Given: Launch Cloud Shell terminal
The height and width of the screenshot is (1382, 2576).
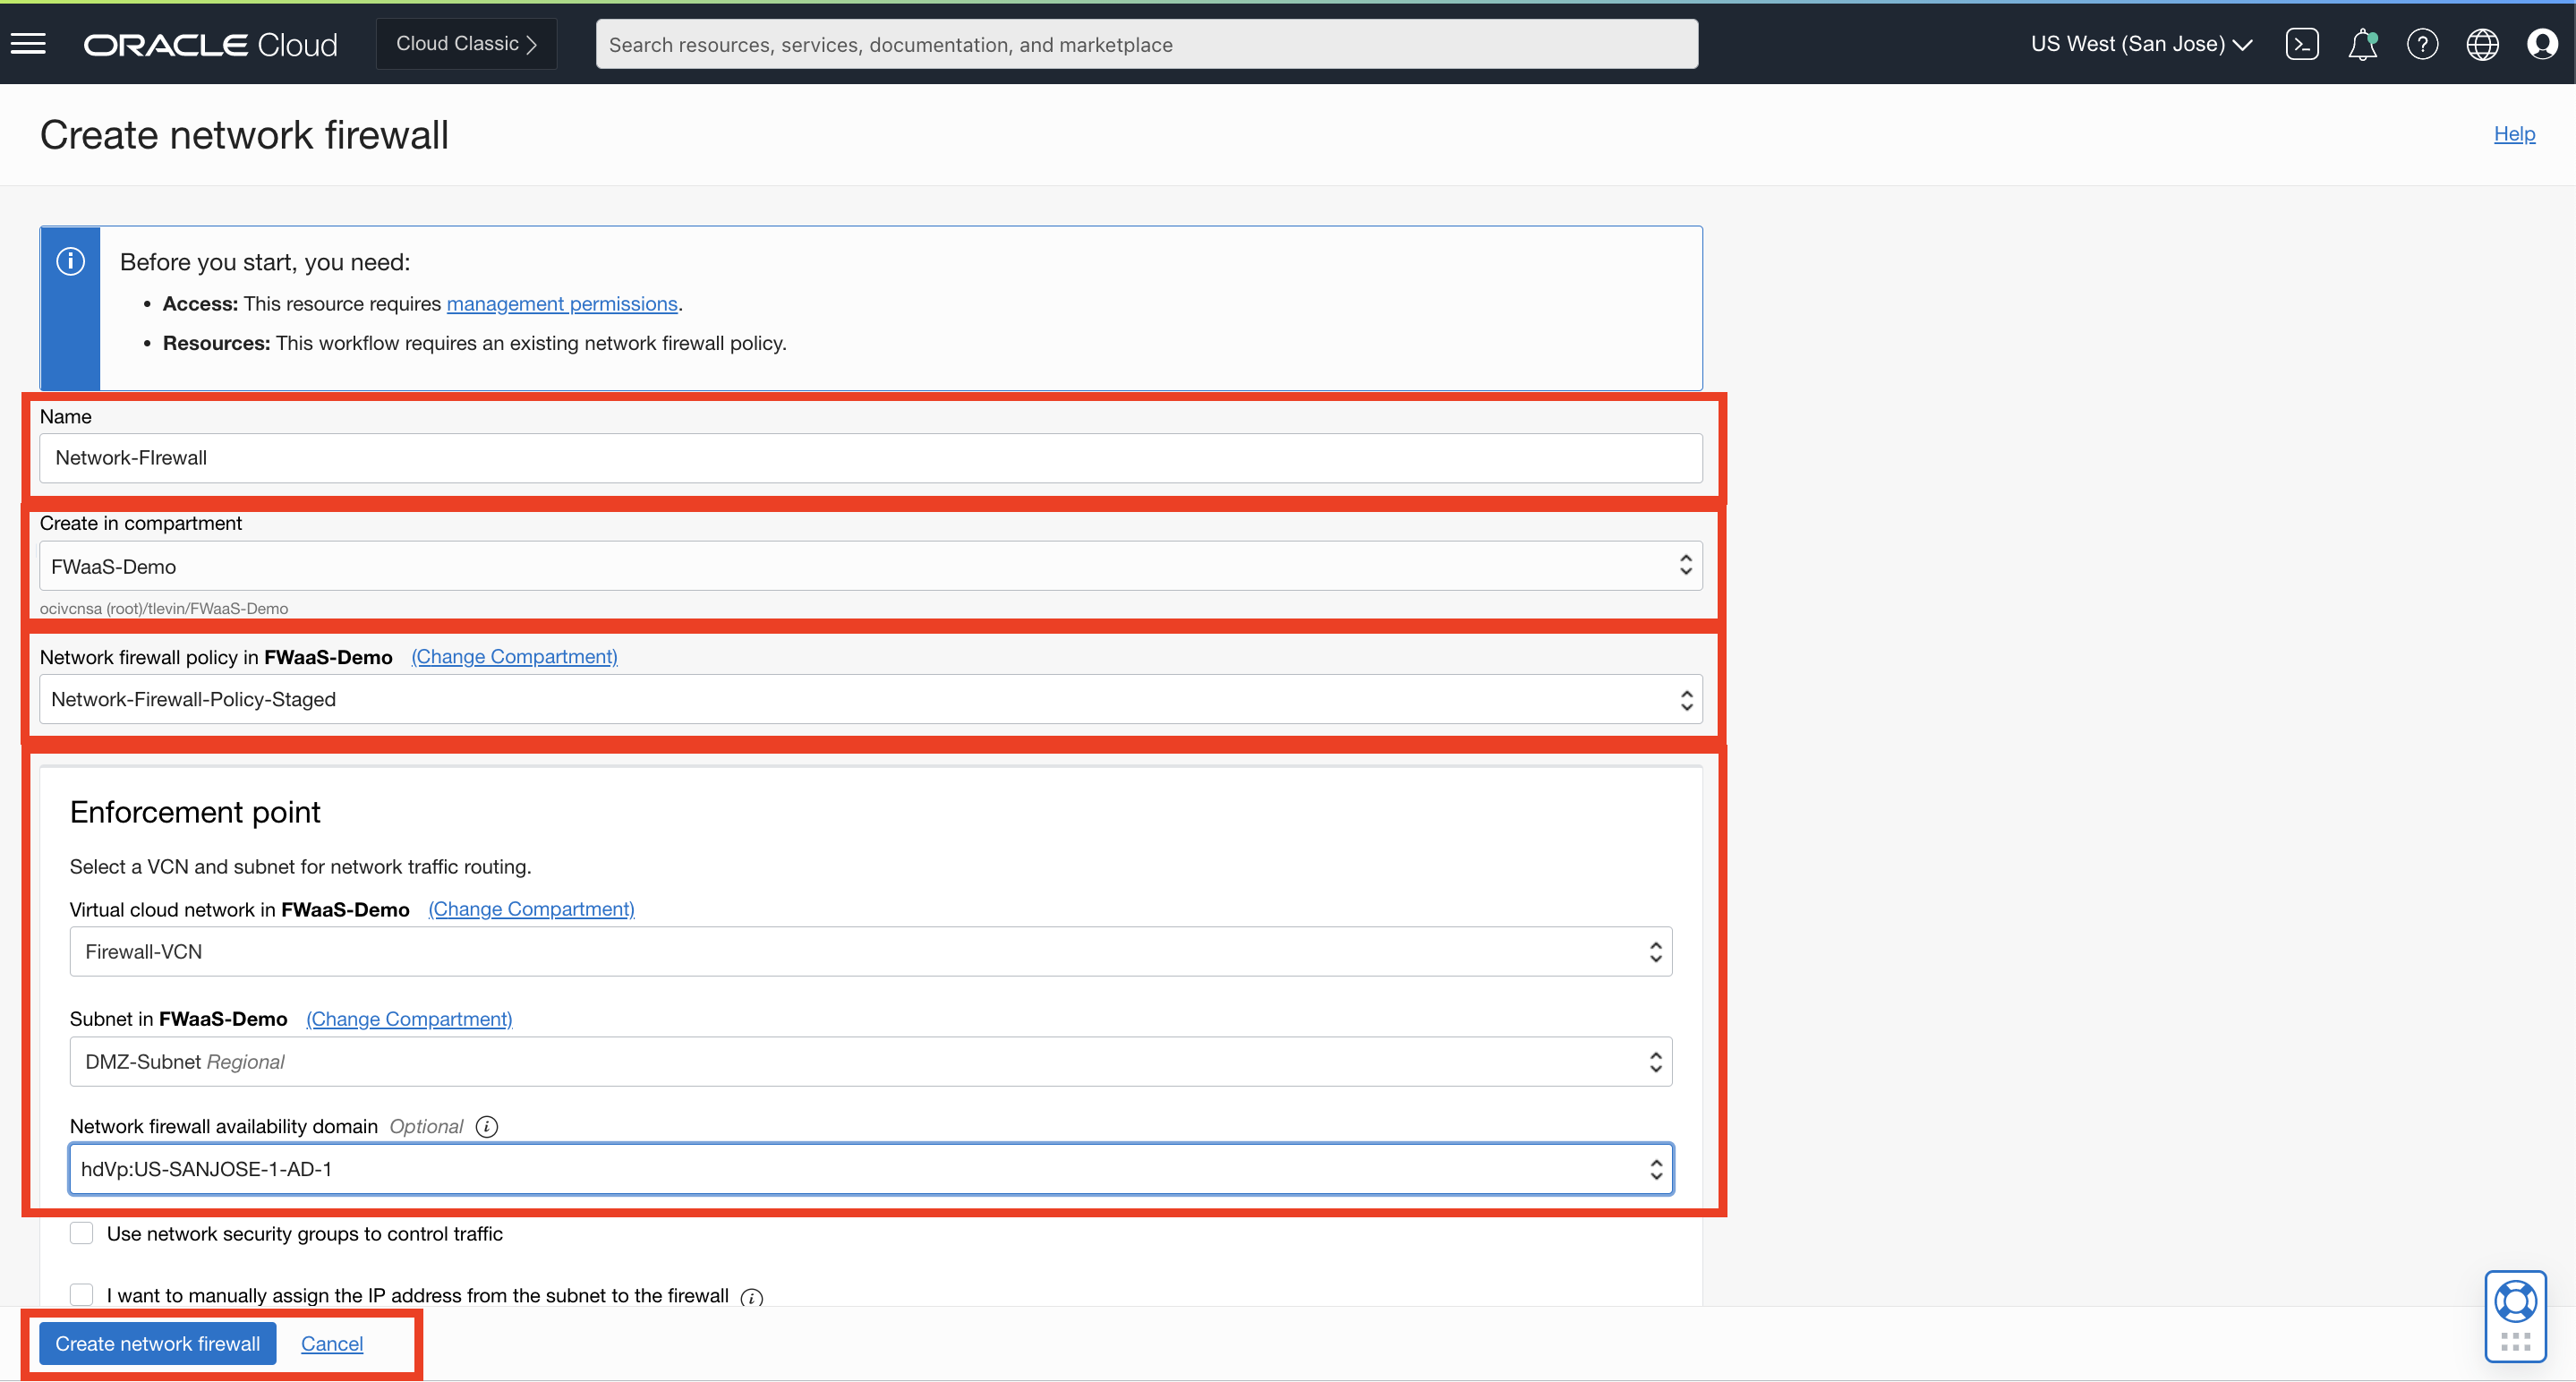Looking at the screenshot, I should tap(2302, 43).
